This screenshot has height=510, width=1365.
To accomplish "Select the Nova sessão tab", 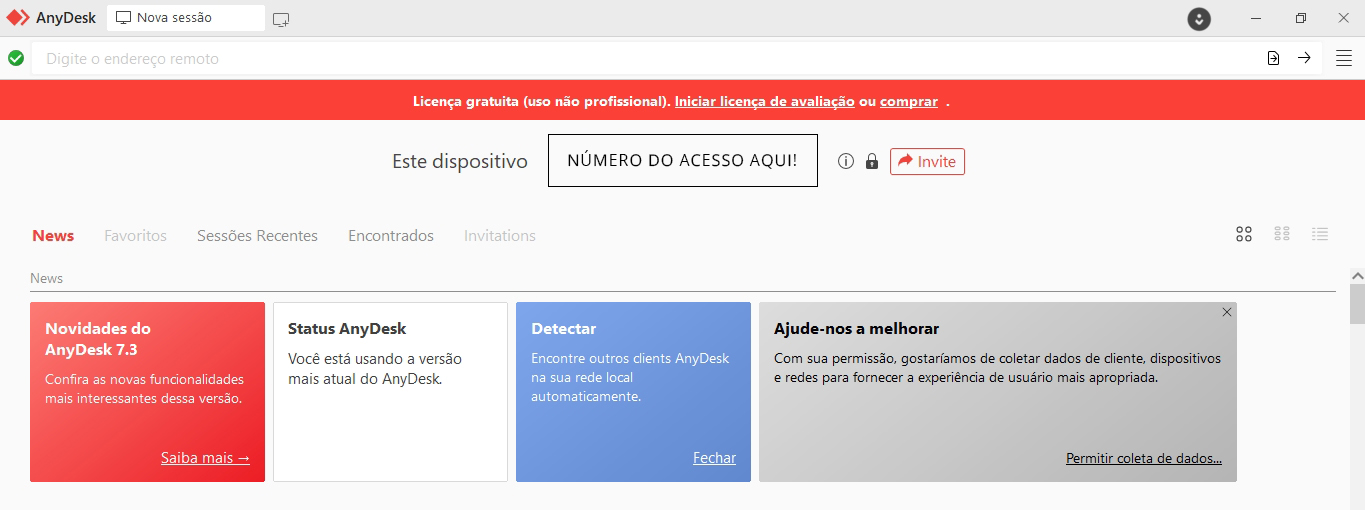I will [x=186, y=18].
